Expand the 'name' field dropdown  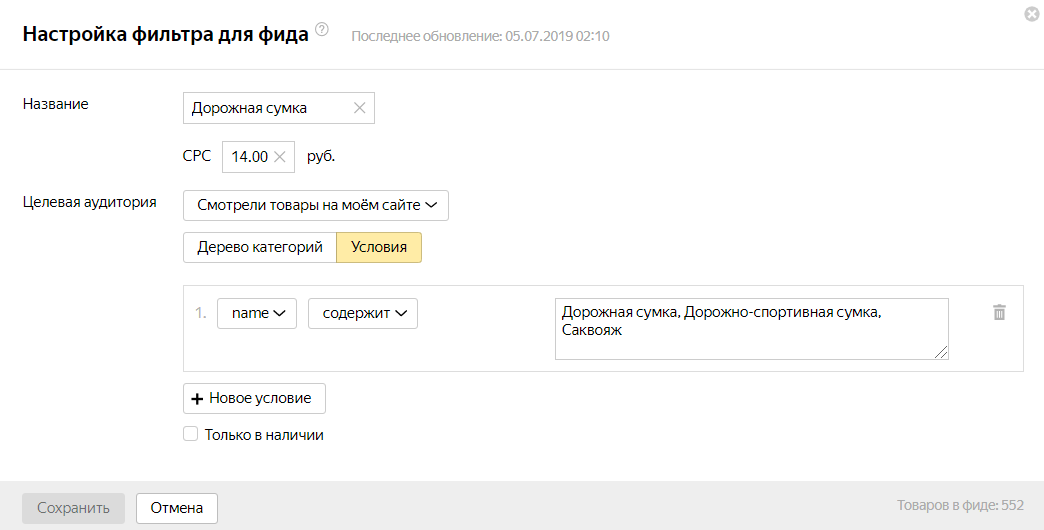click(x=257, y=313)
